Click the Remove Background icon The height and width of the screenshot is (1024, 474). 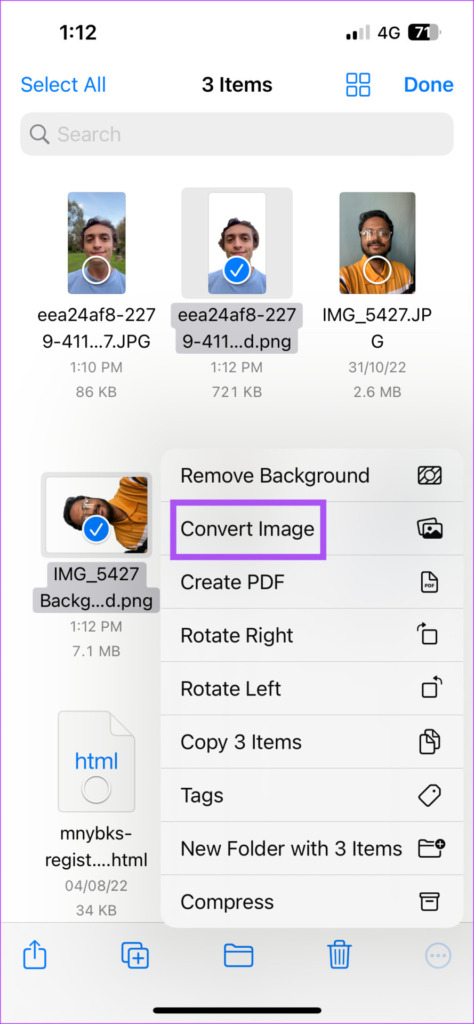click(x=430, y=475)
